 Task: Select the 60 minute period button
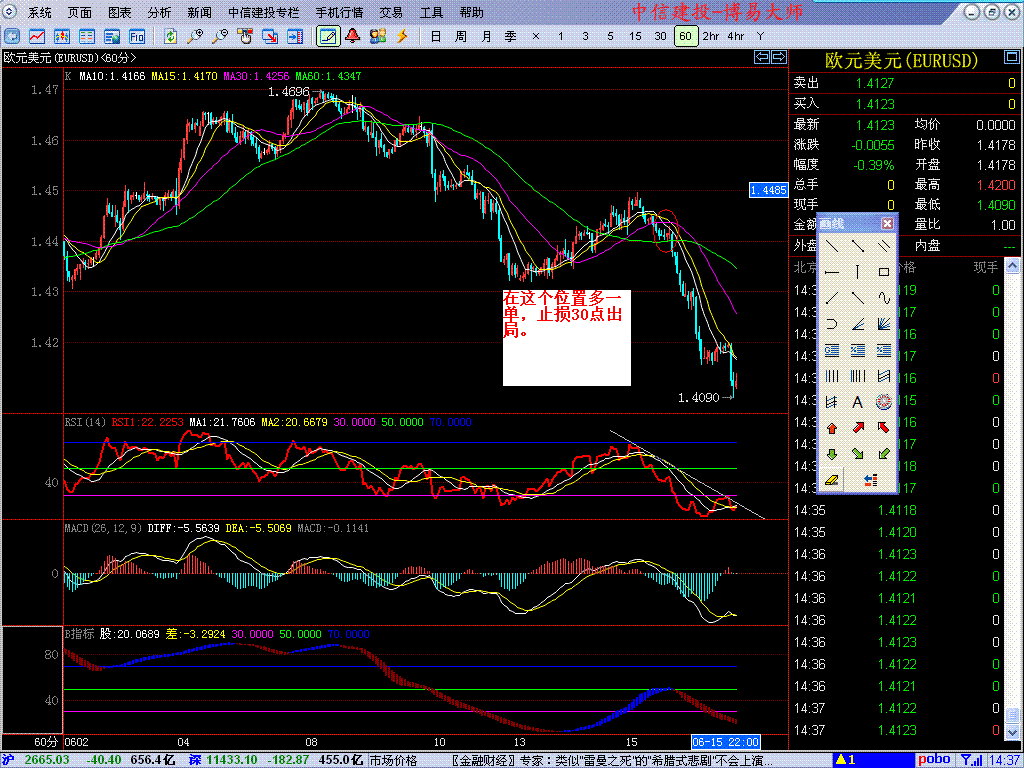(x=685, y=37)
